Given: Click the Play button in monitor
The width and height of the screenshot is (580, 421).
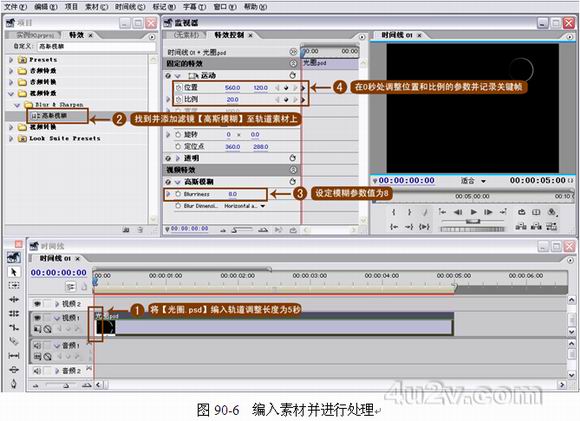Looking at the screenshot, I should click(x=473, y=212).
